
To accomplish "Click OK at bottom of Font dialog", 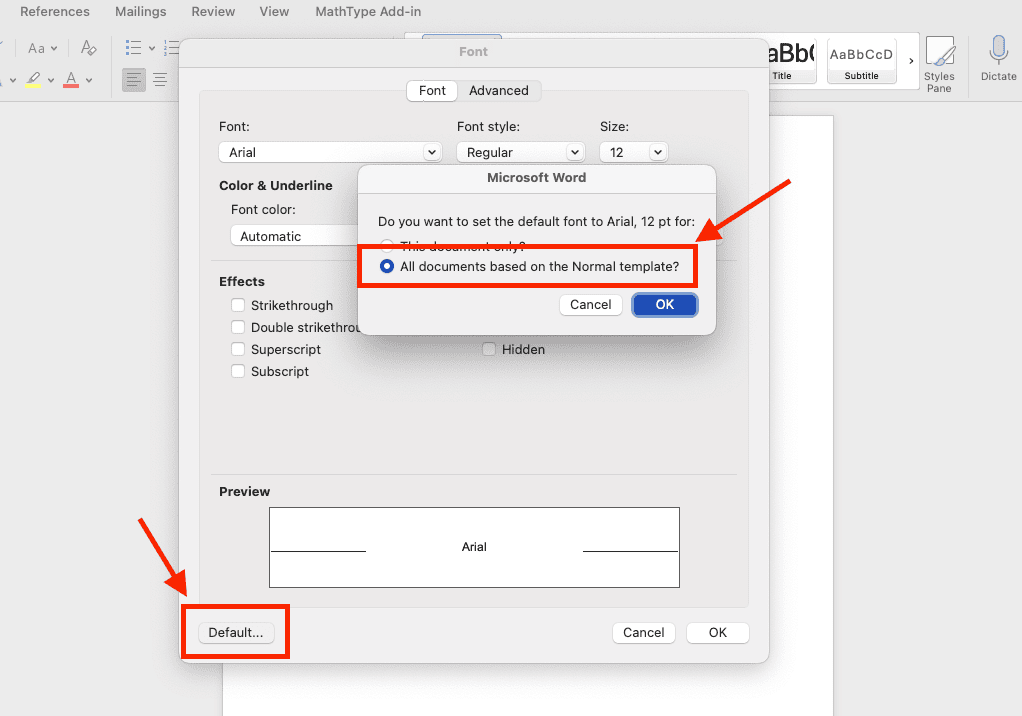I will click(718, 633).
